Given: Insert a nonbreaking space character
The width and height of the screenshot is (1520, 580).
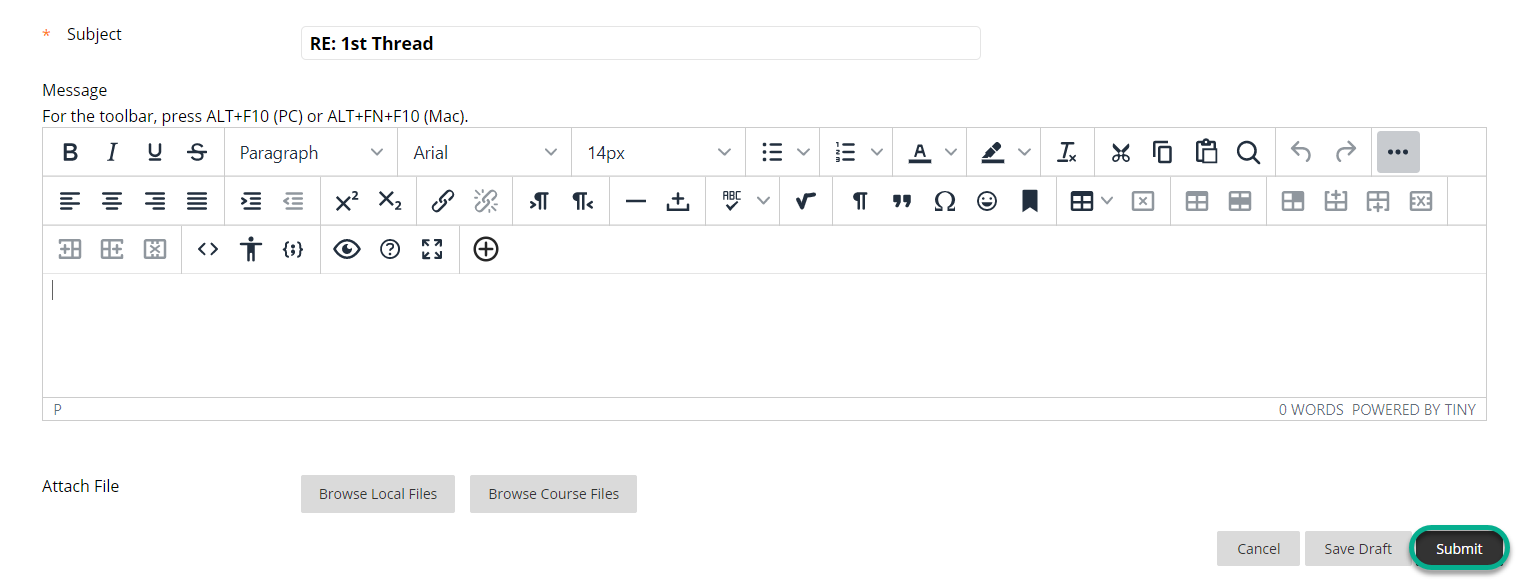Looking at the screenshot, I should (678, 201).
